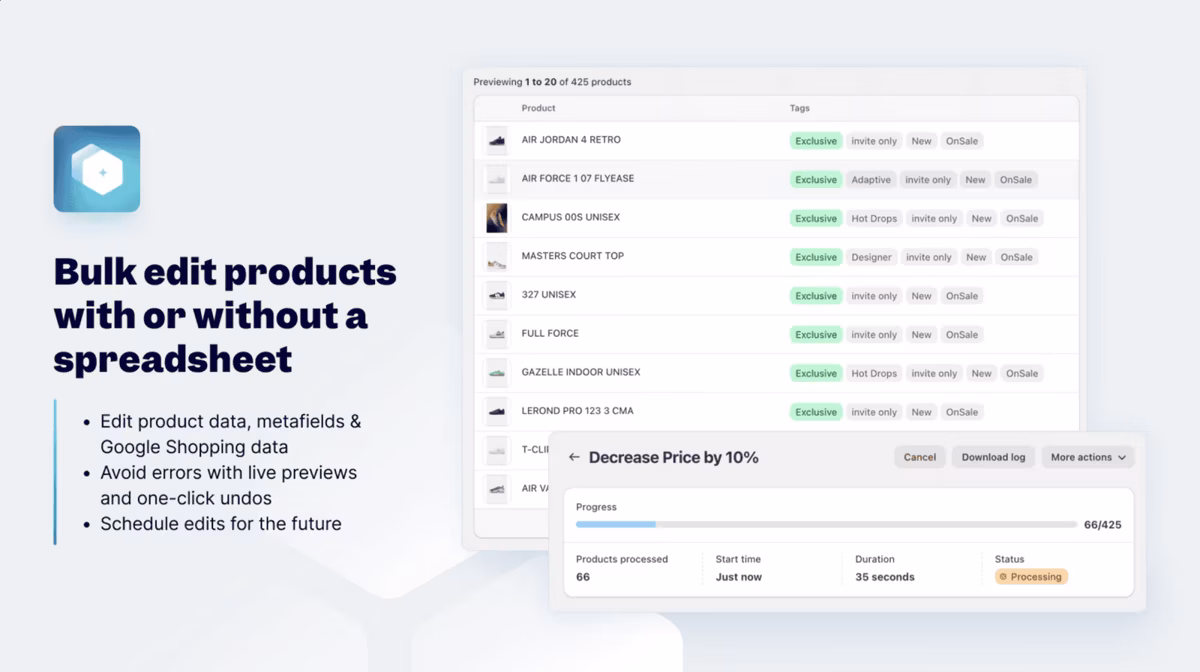Screen dimensions: 1200x672
Task: Click the LEROND PRO 123 3 CMA thumbnail
Action: coord(496,411)
